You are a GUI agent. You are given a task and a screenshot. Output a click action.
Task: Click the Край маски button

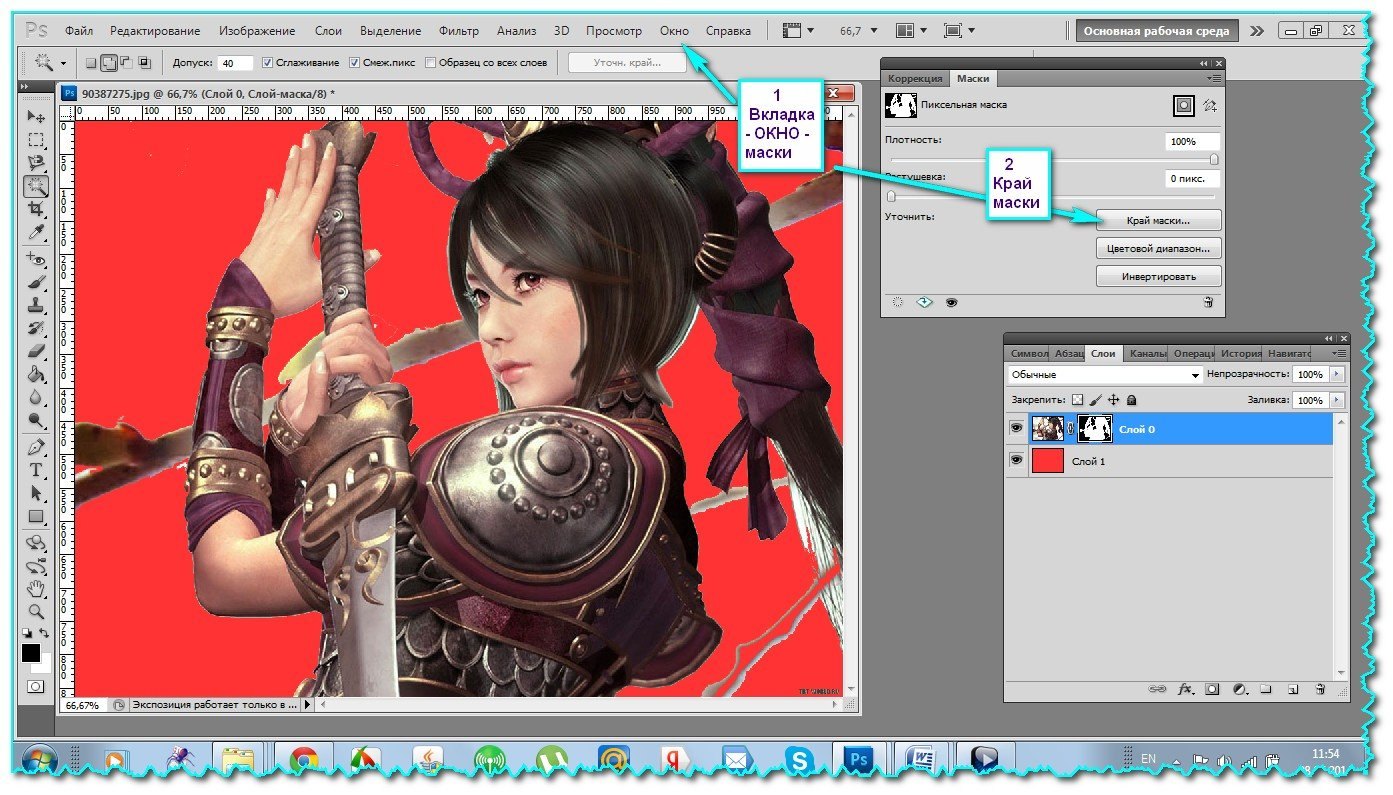[x=1159, y=219]
